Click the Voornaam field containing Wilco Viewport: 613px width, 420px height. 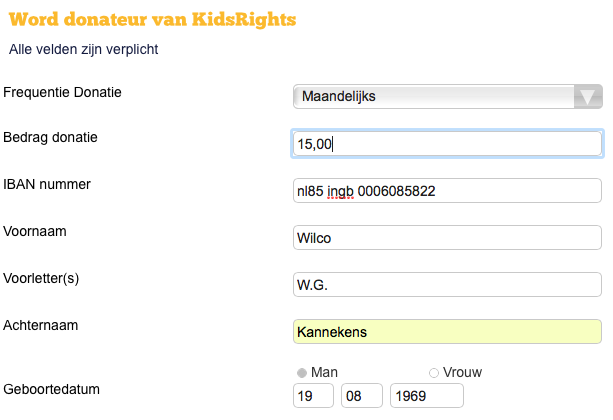point(447,237)
